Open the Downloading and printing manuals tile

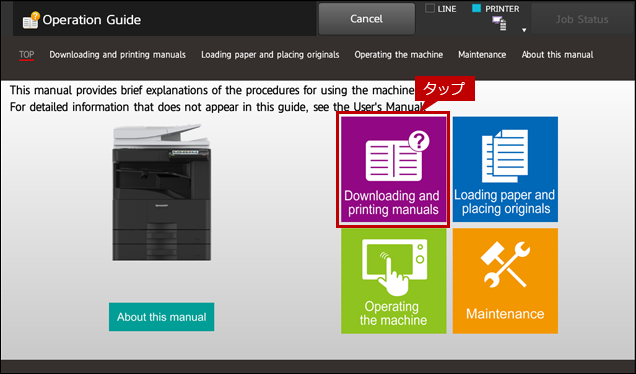pos(393,170)
